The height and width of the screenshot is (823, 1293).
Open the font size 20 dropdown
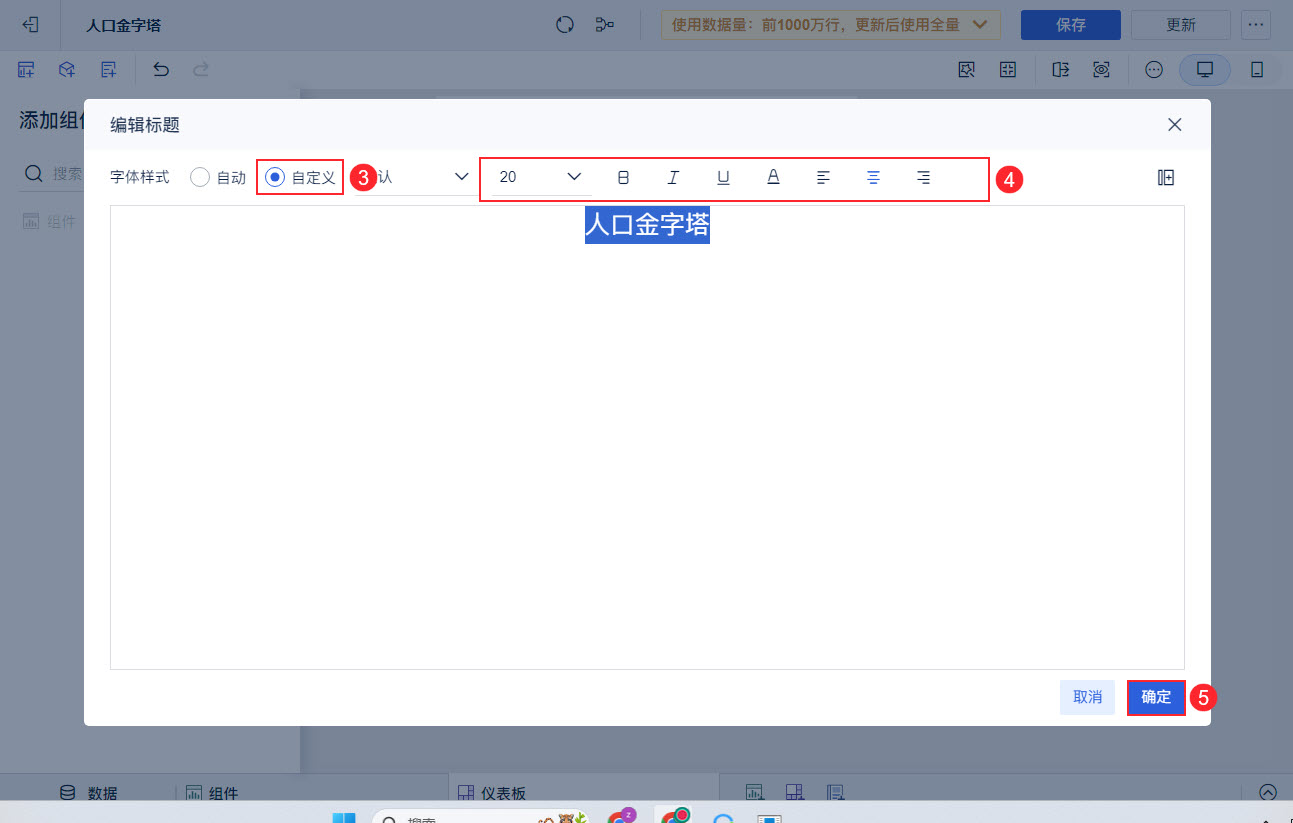coord(540,177)
